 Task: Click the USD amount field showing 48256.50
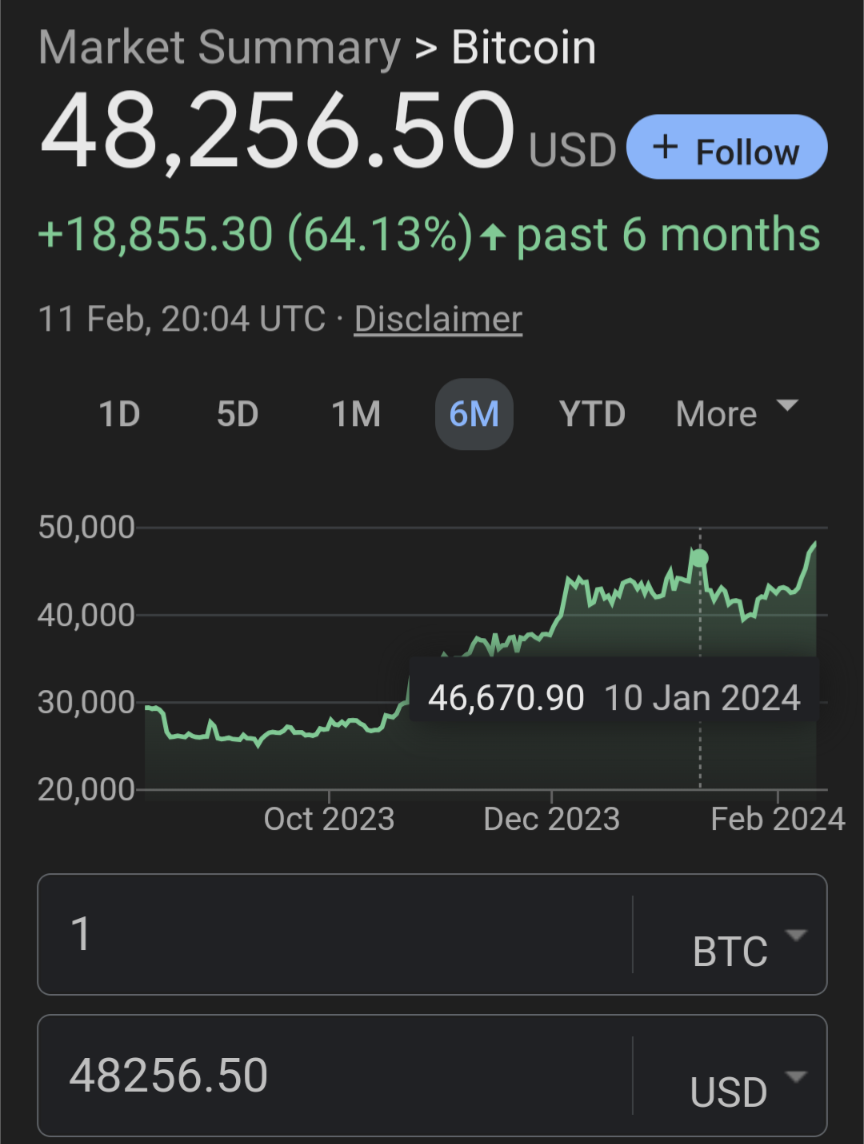coord(336,1076)
